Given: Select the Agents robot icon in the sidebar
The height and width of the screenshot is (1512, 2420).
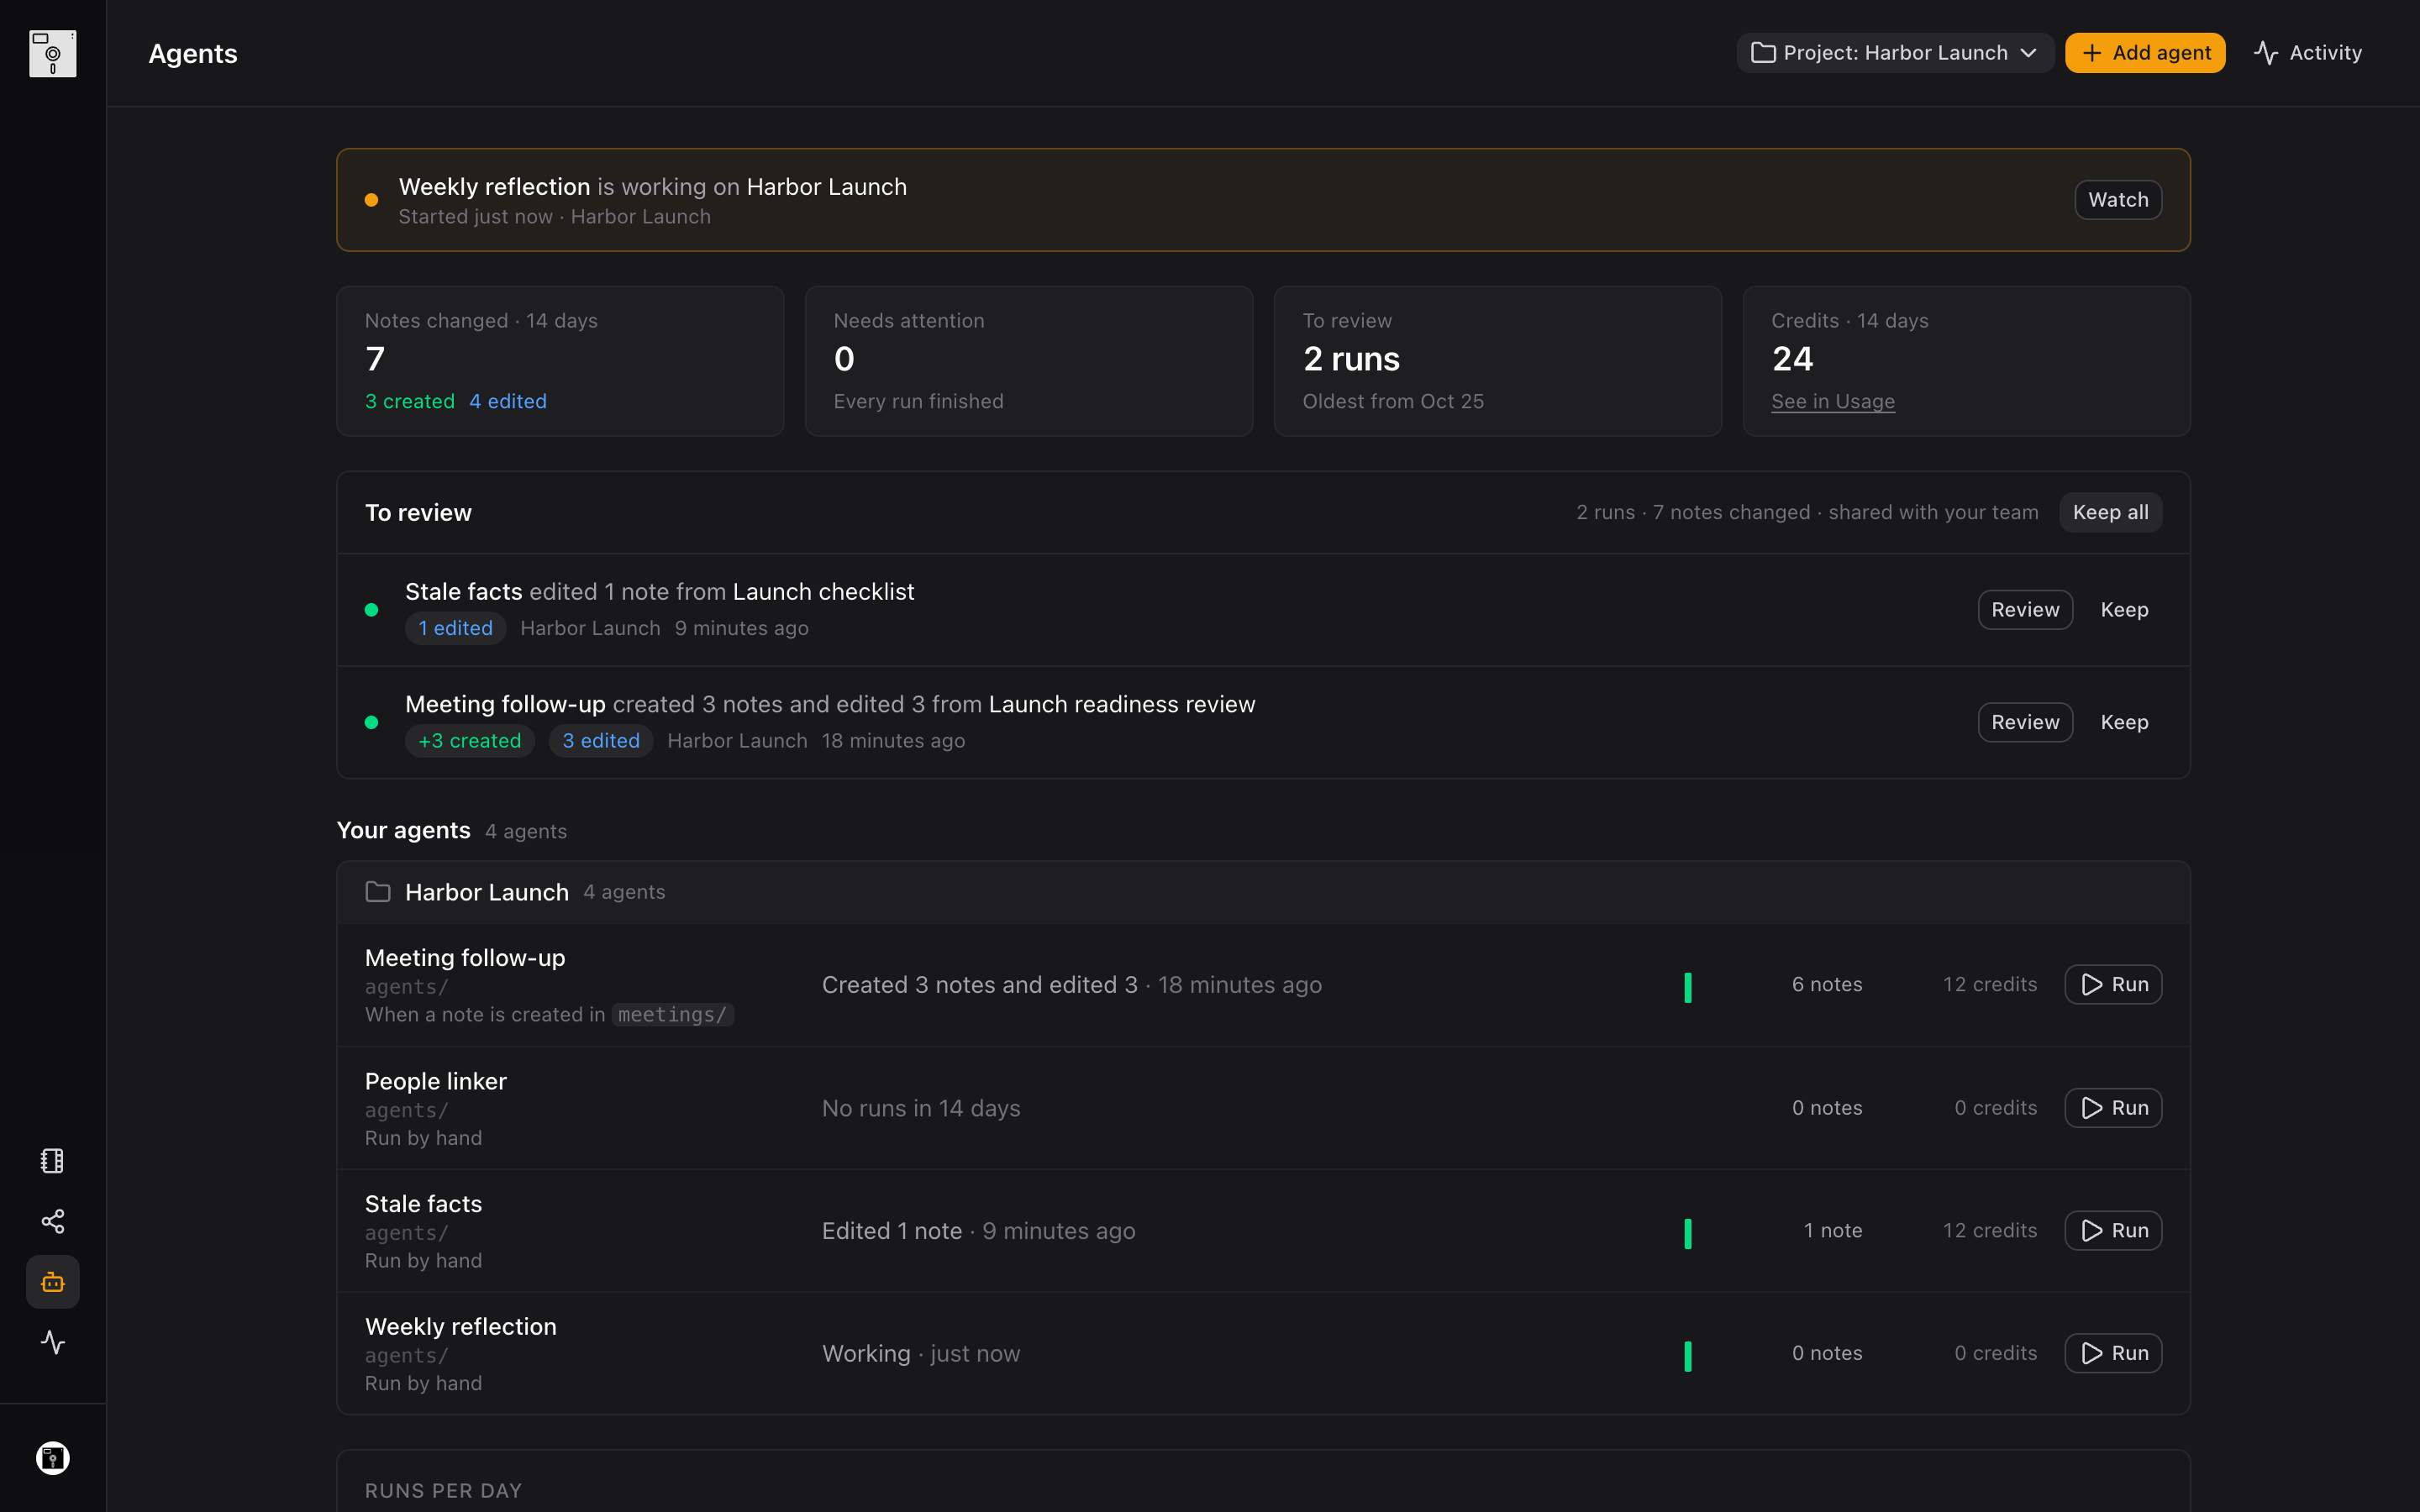Looking at the screenshot, I should tap(53, 1282).
